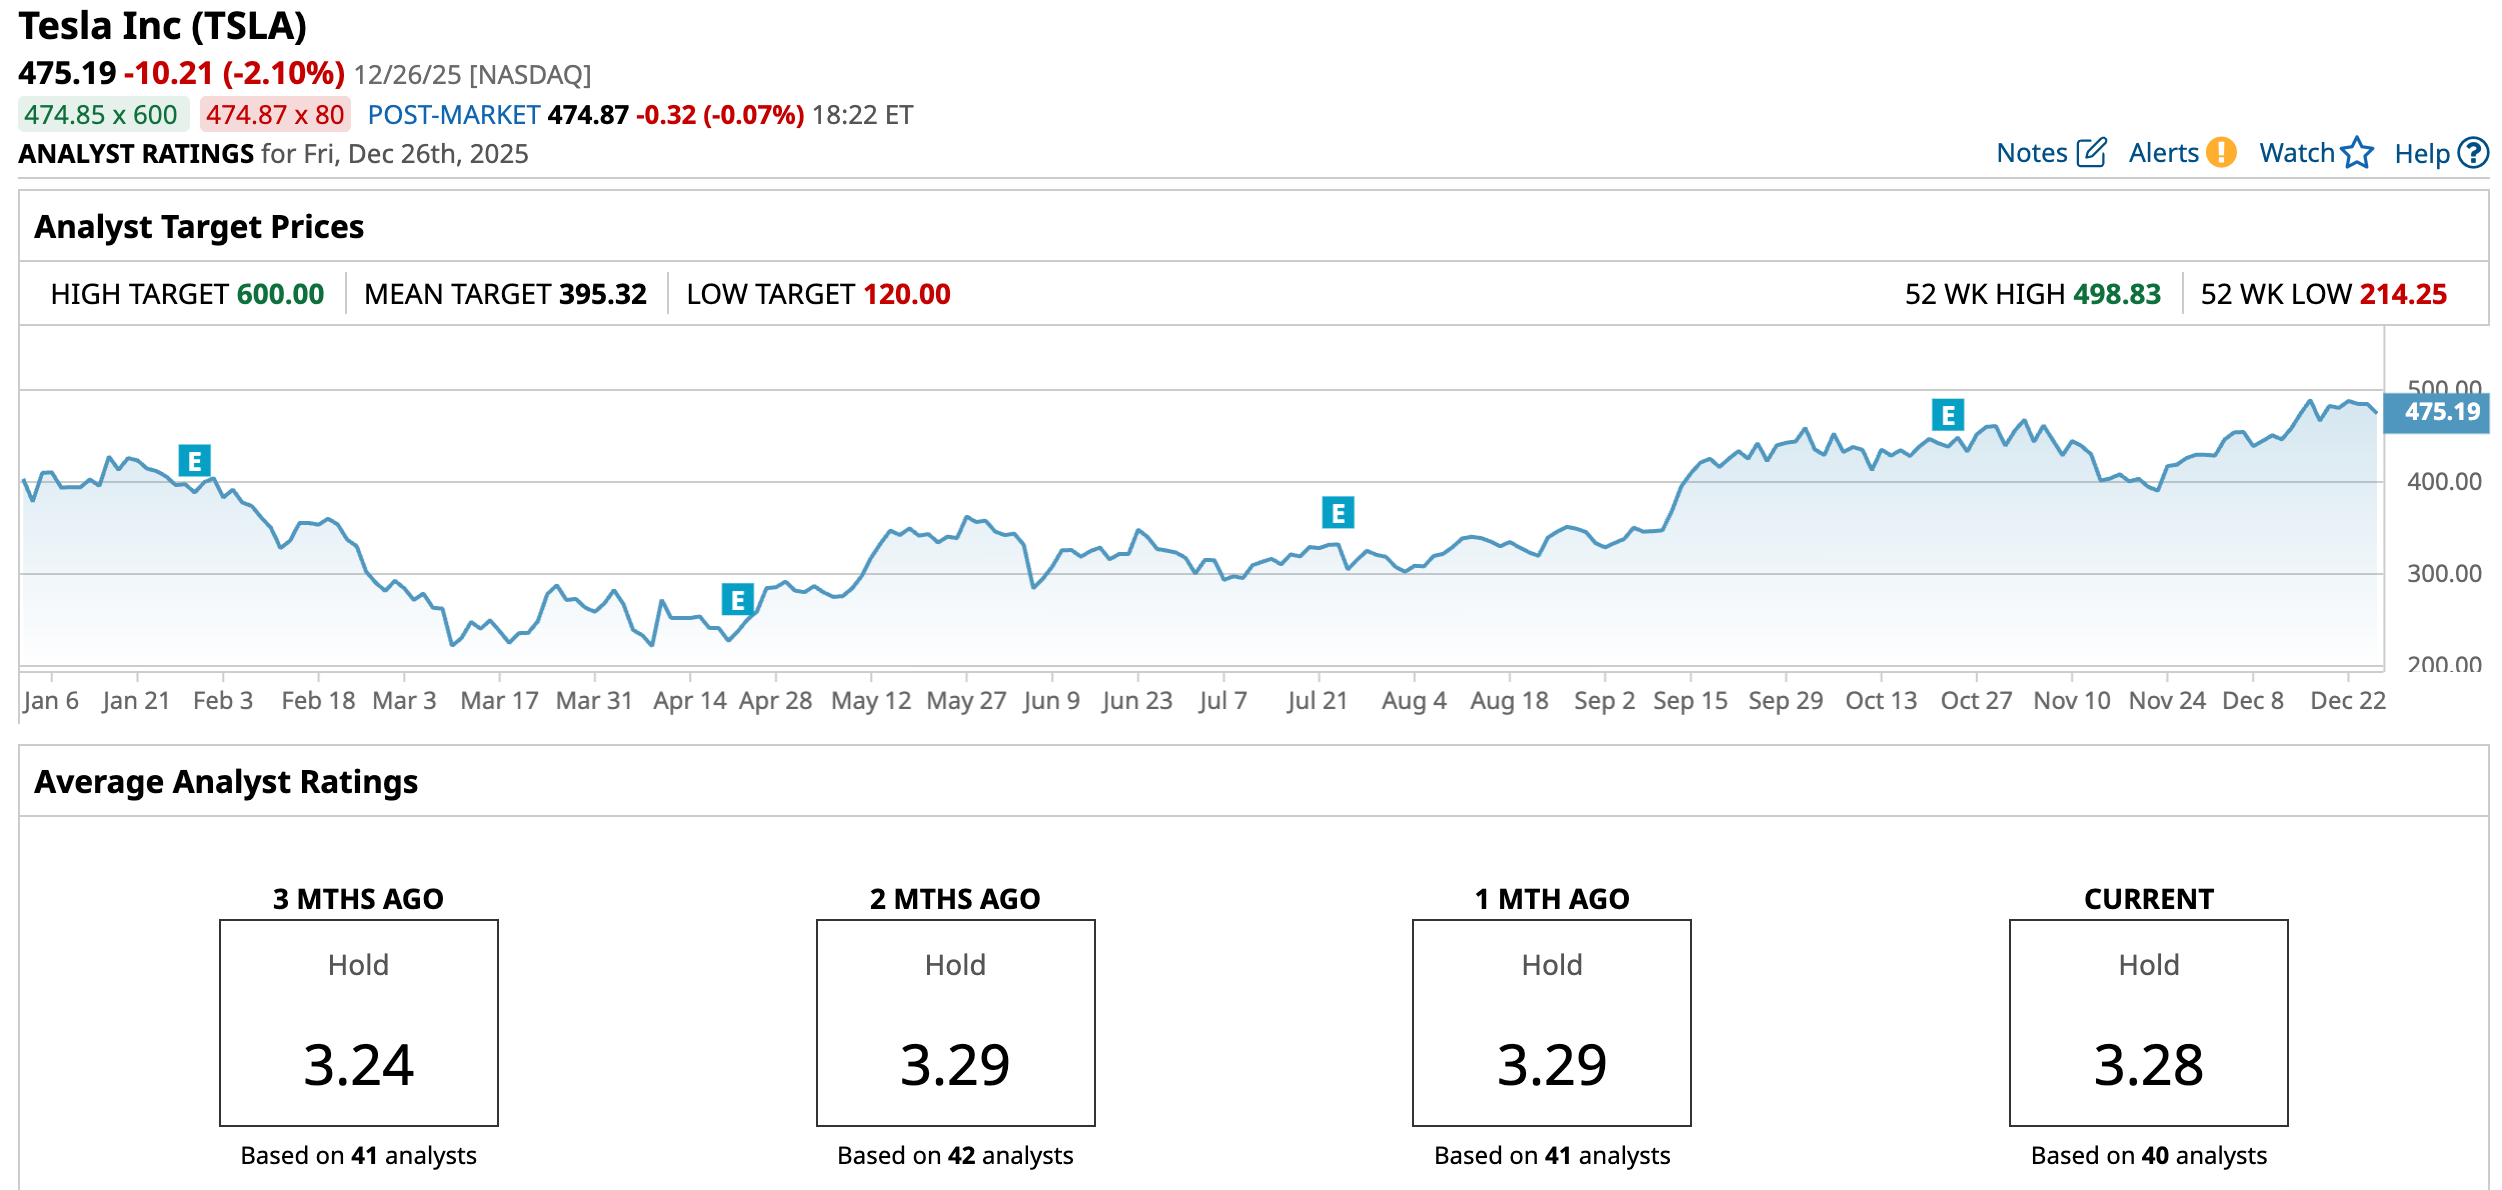Click the Dec 22 date axis label
2502x1190 pixels.
coord(2347,701)
